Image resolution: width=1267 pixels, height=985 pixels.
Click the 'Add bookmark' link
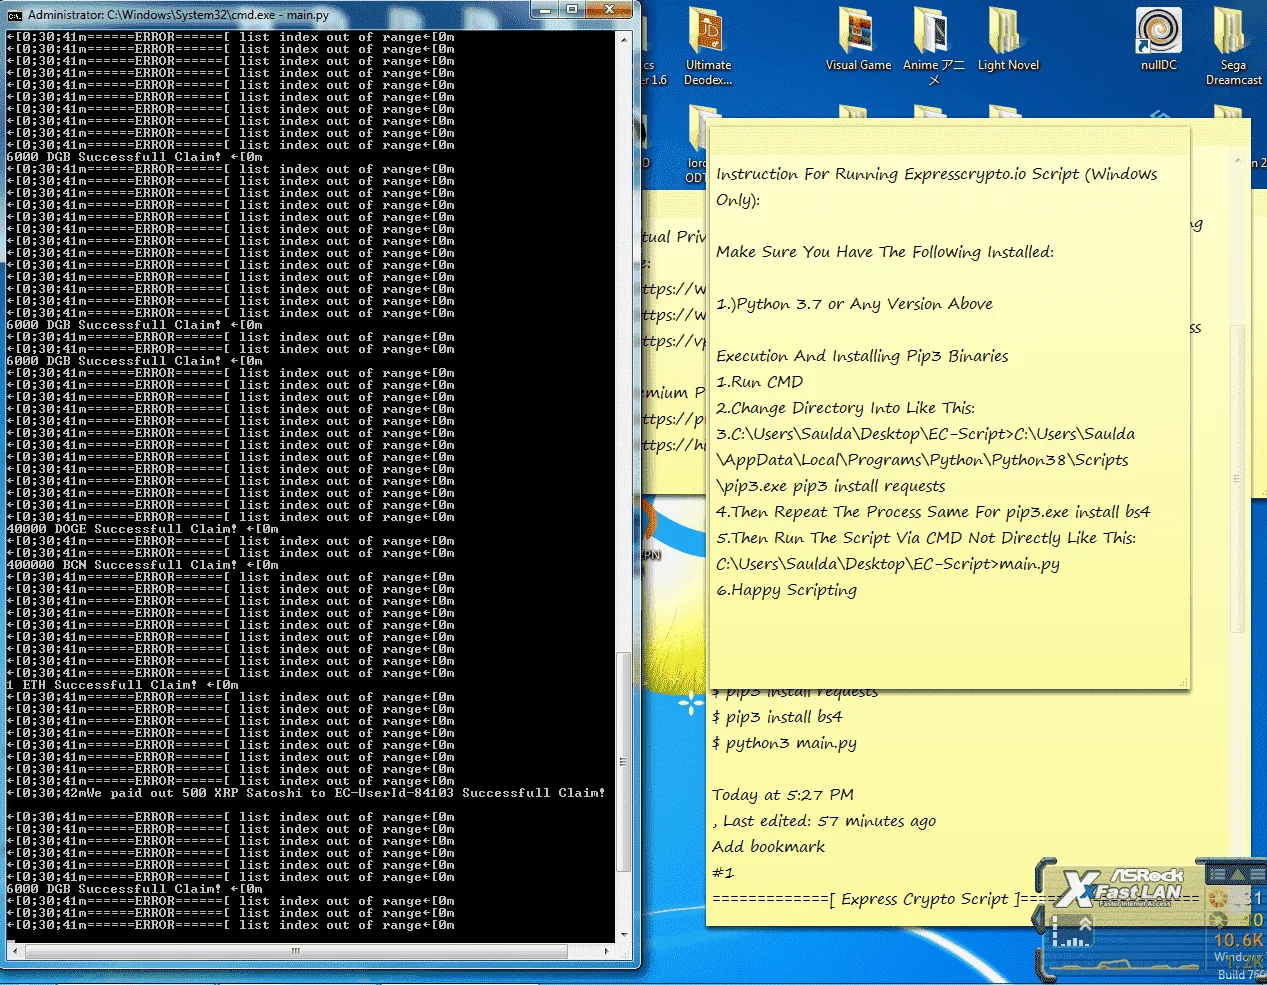click(768, 847)
